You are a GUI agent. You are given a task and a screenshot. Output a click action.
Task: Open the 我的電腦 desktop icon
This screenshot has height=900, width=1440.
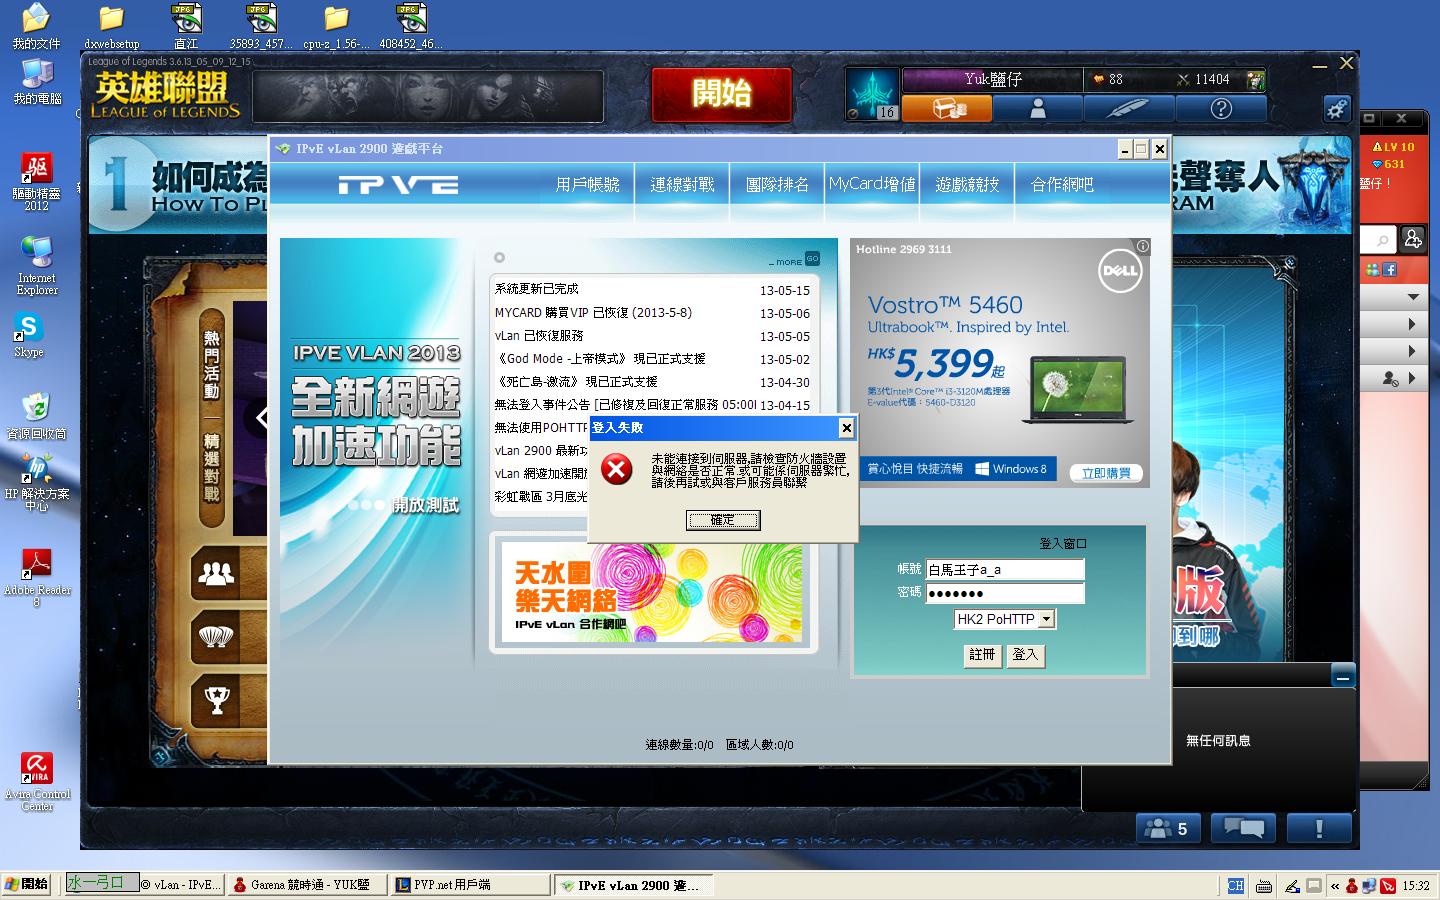(x=37, y=82)
